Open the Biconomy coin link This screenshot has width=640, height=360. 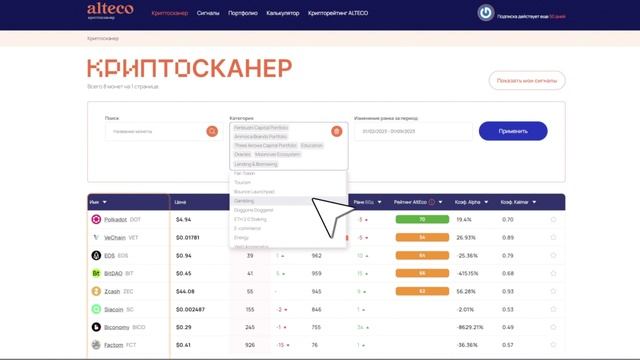(x=117, y=327)
